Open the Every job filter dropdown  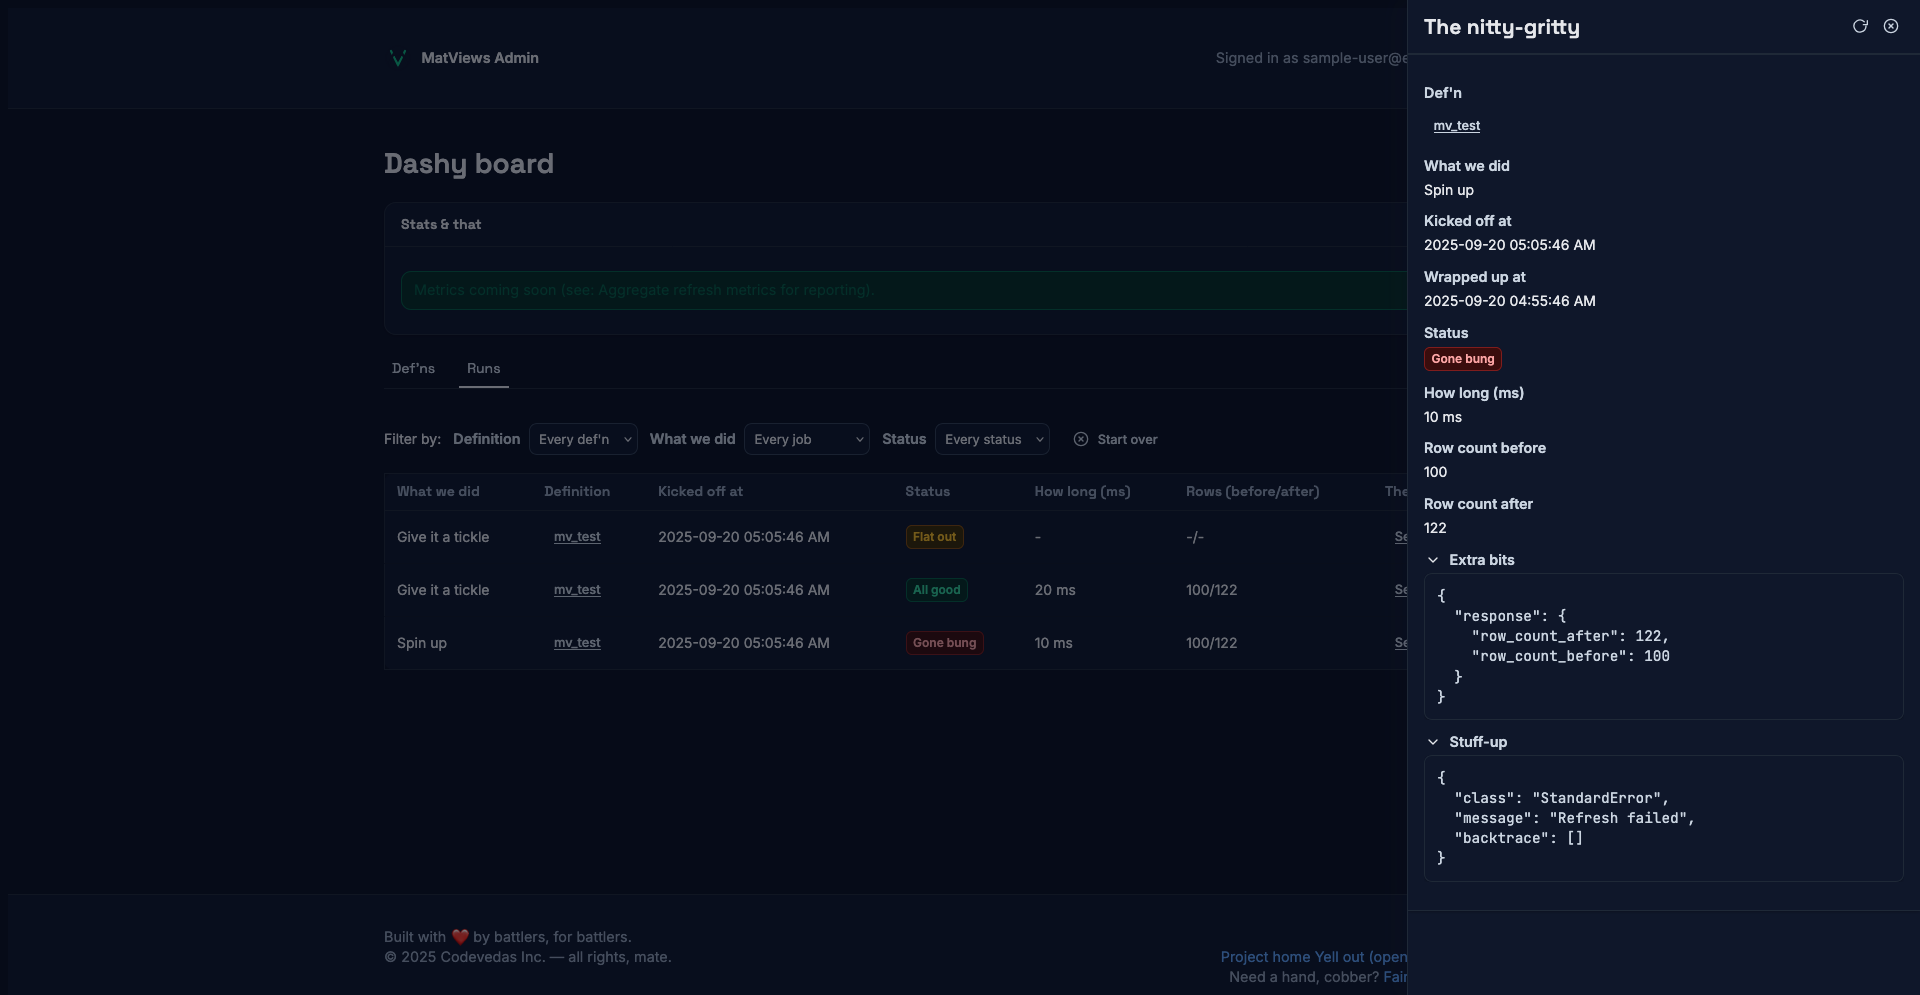pos(806,440)
